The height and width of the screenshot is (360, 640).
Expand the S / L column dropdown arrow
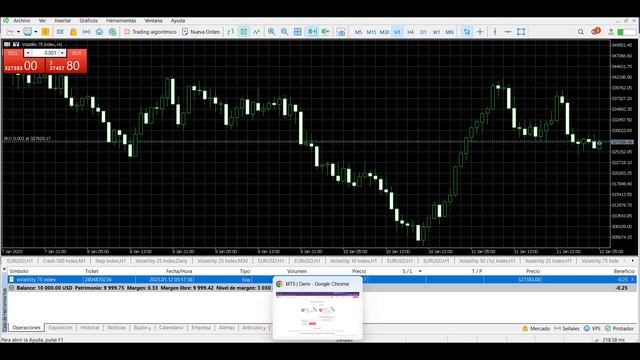(420, 271)
